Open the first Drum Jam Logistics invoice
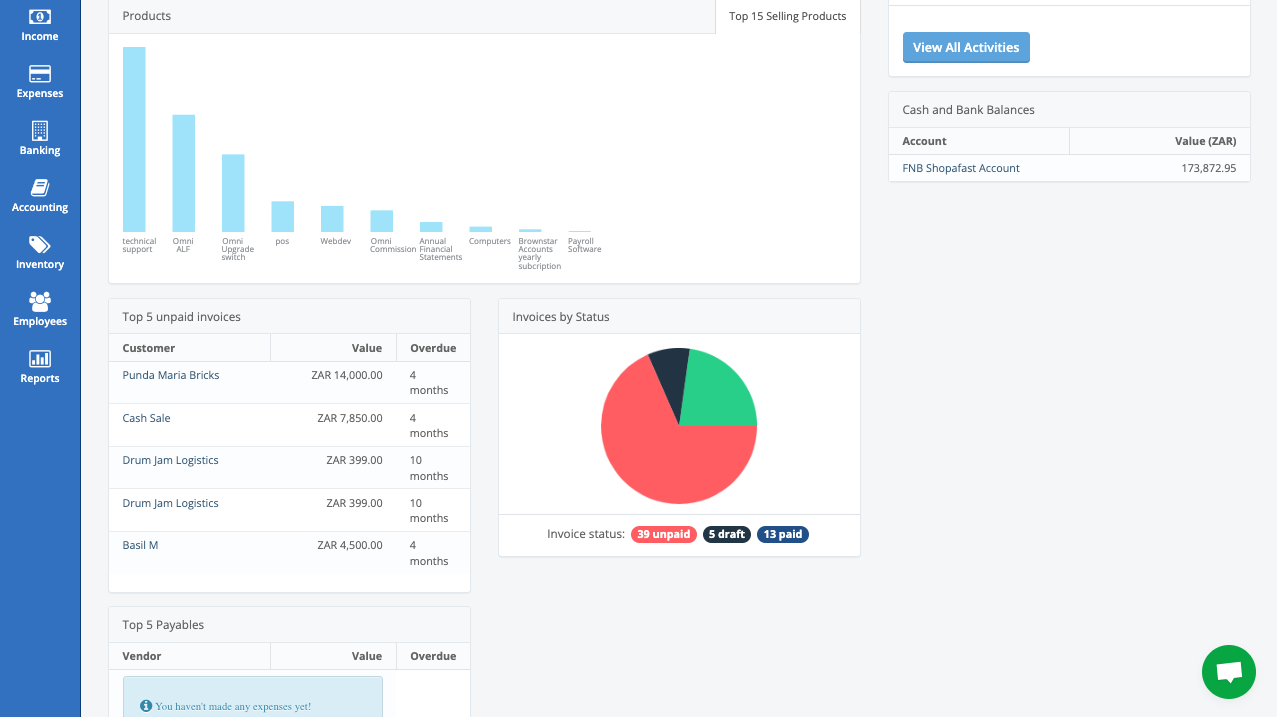 tap(170, 459)
